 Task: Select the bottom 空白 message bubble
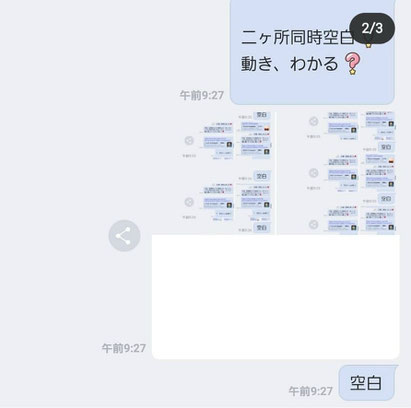[367, 383]
